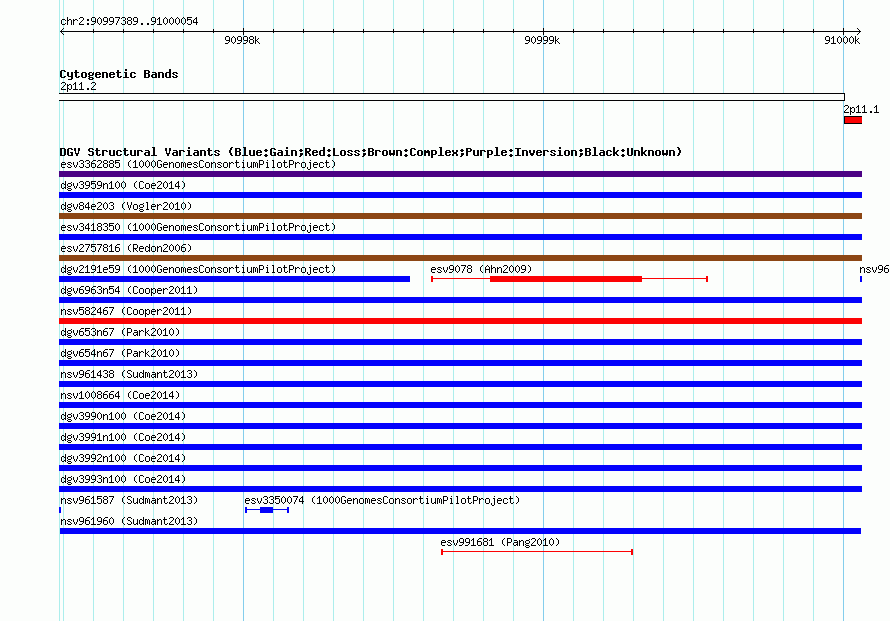Click the dgv84e203 (Vogler2010) label
Screen dimensions: 890x621
(126, 206)
